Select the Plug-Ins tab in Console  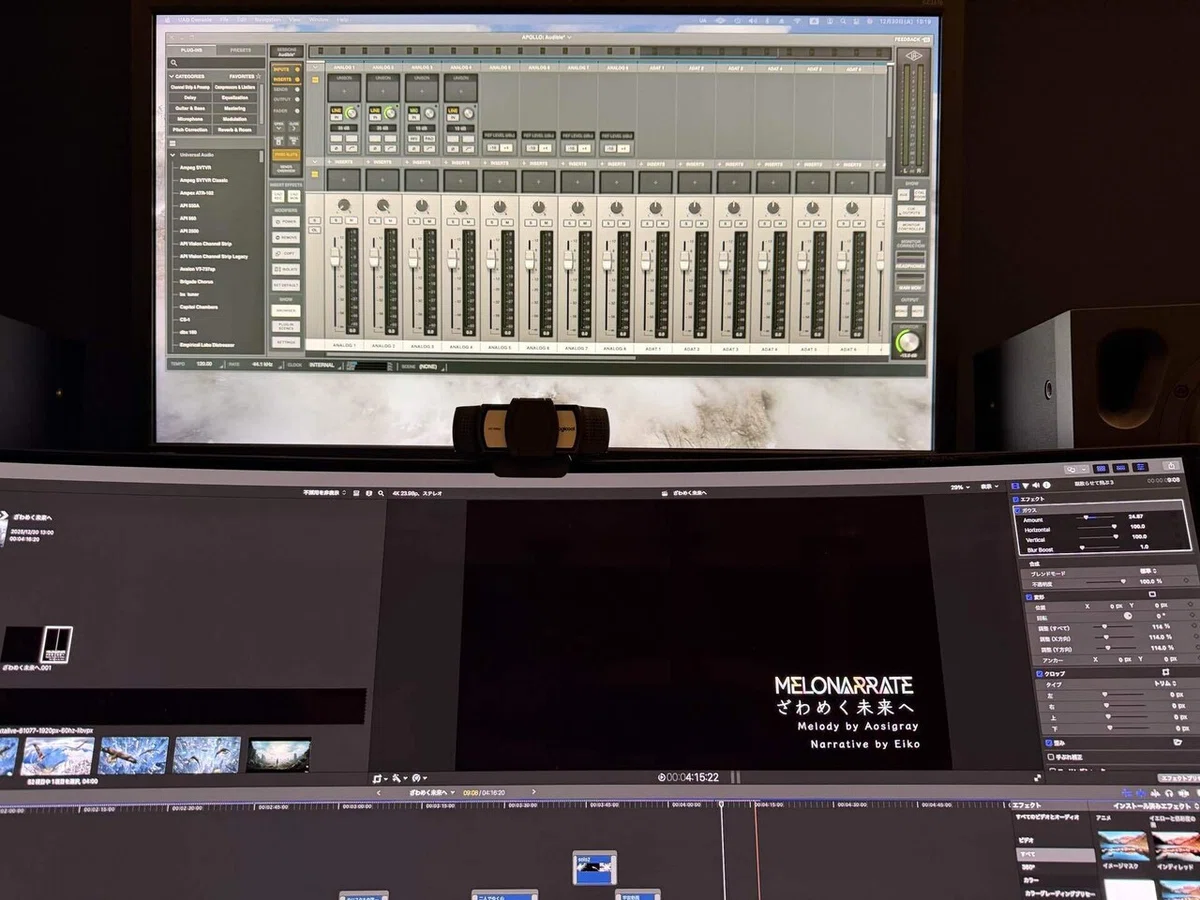pyautogui.click(x=192, y=49)
